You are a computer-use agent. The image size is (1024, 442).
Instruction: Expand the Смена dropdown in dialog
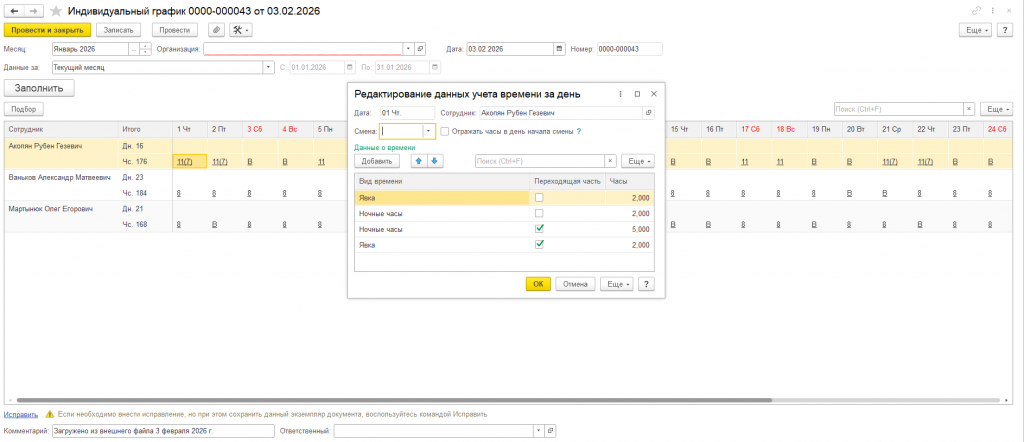[428, 131]
